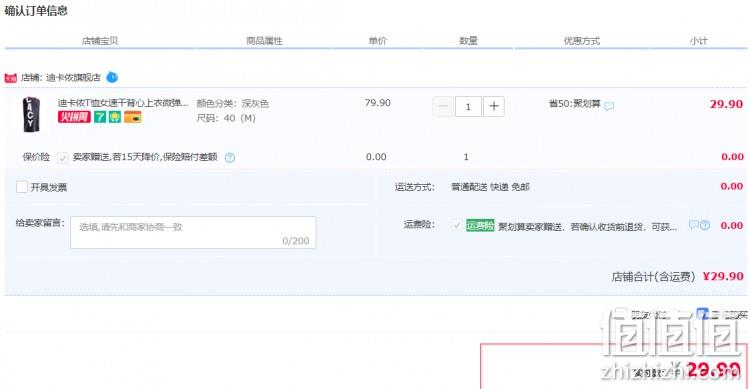Screen dimensions: 750x389
Task: Click the orange credit card payment icon
Action: [x=132, y=117]
